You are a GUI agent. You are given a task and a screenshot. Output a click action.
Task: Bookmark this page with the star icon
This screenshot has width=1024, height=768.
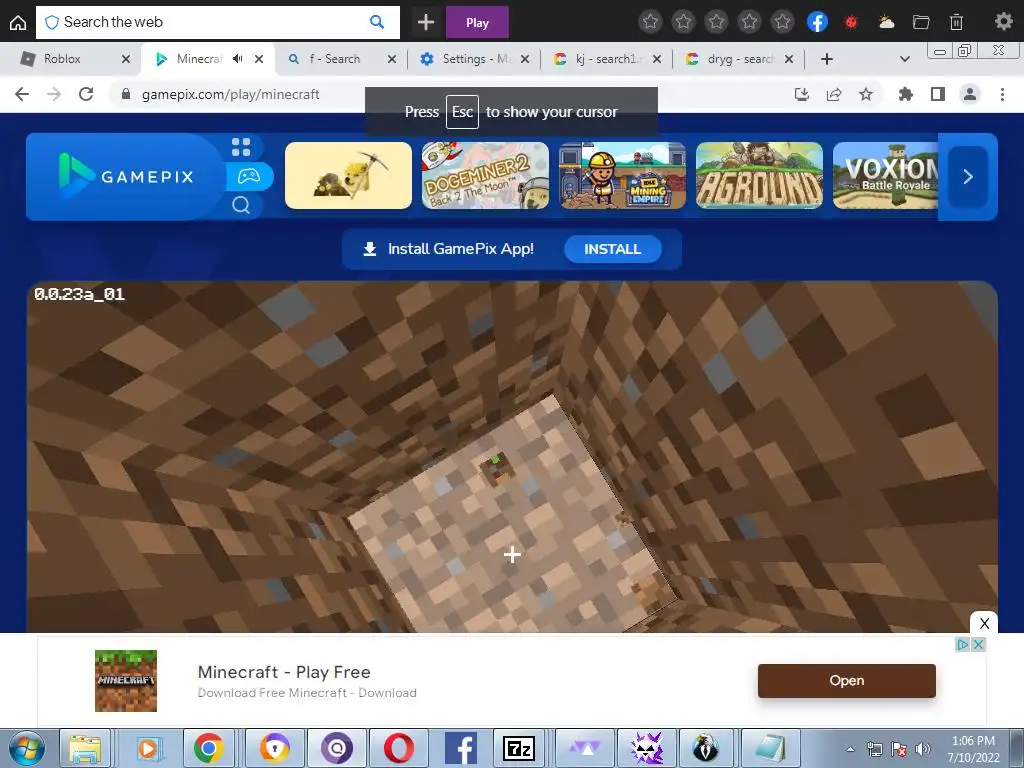pyautogui.click(x=866, y=94)
